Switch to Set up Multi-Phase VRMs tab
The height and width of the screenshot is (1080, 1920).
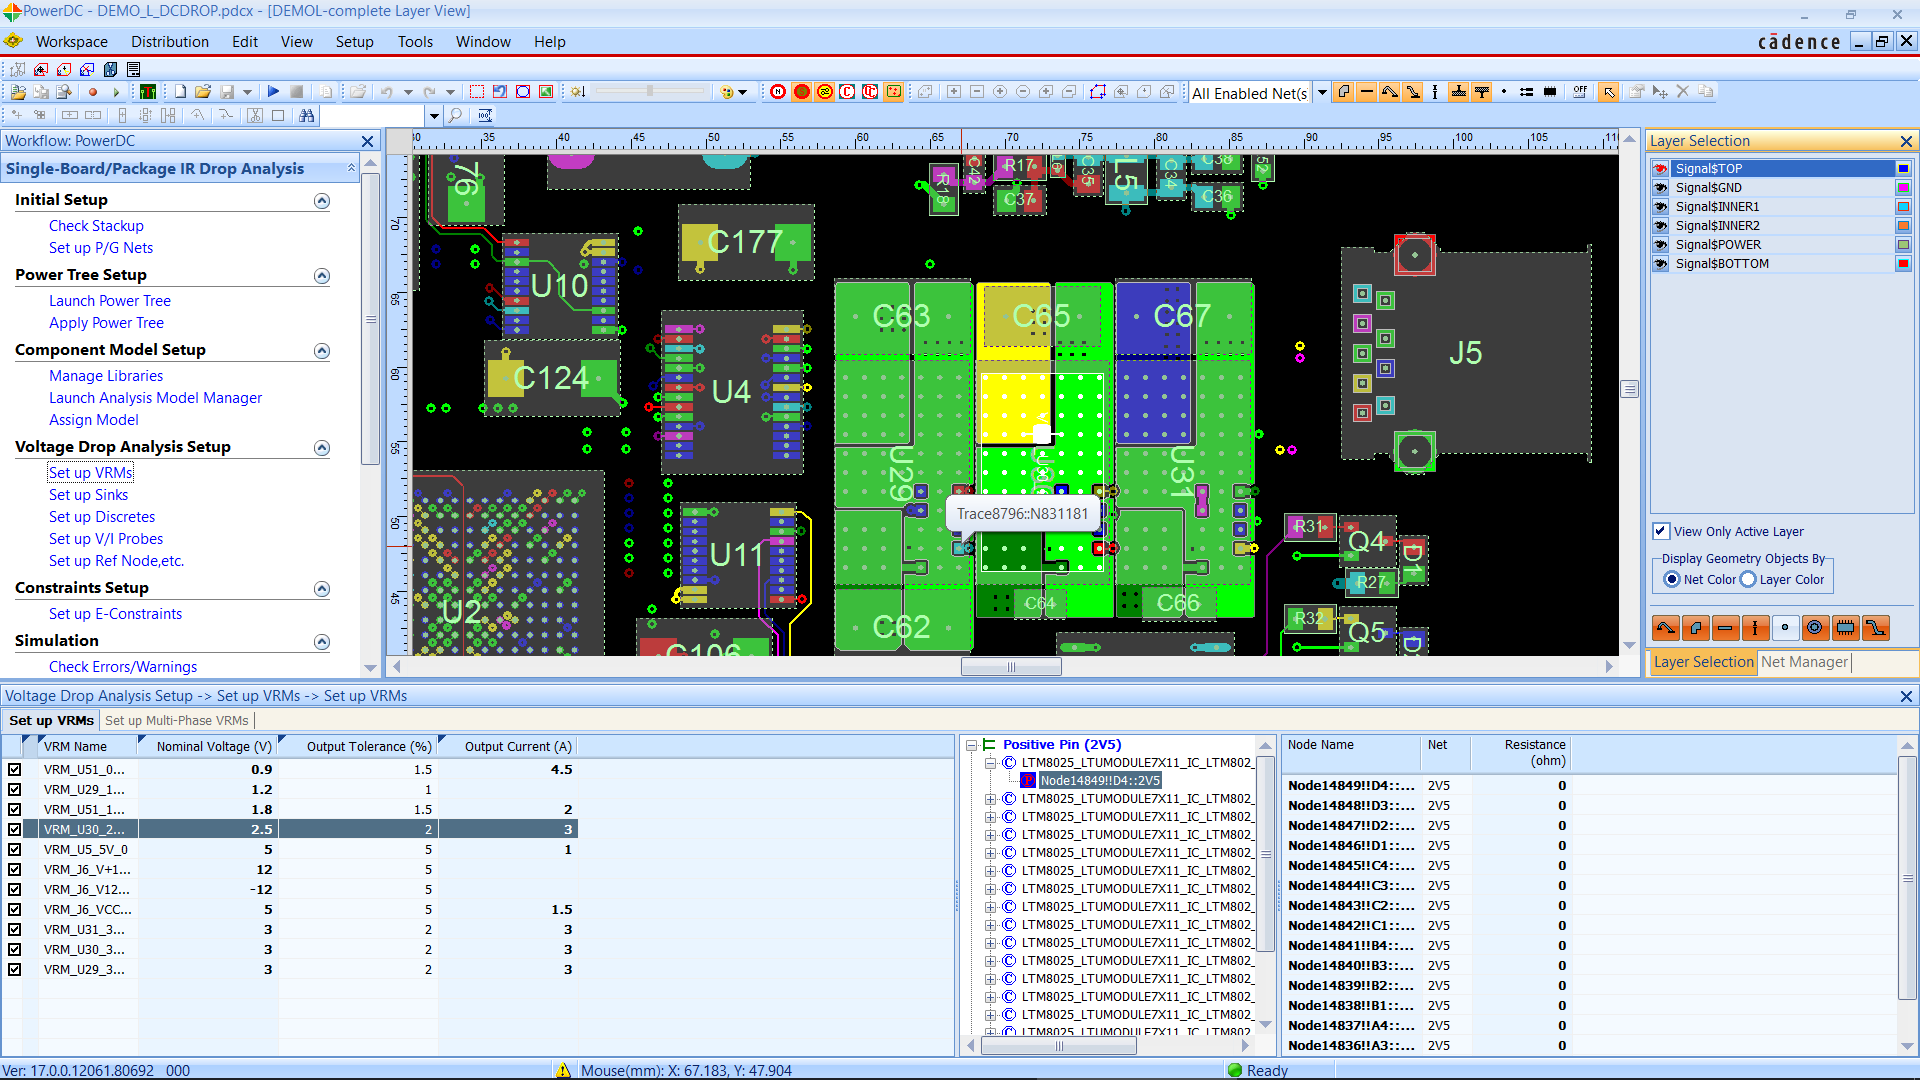click(177, 720)
